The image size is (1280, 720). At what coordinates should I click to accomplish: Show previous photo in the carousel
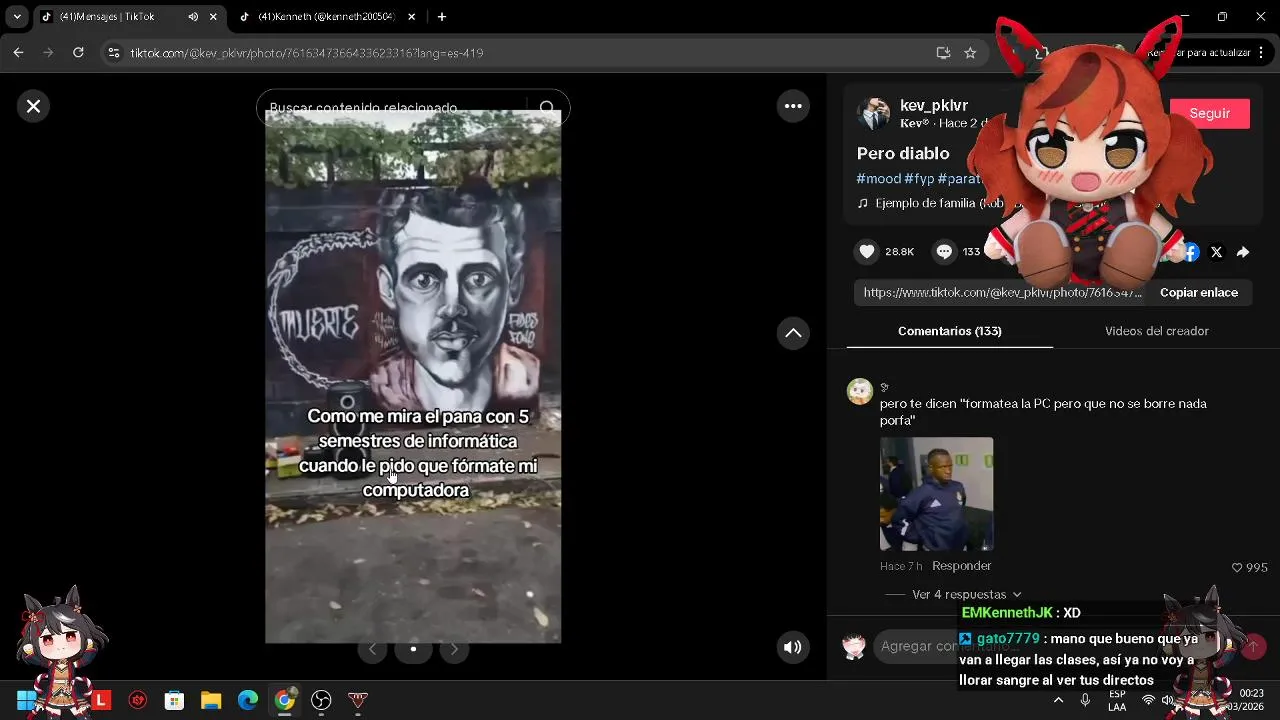372,649
